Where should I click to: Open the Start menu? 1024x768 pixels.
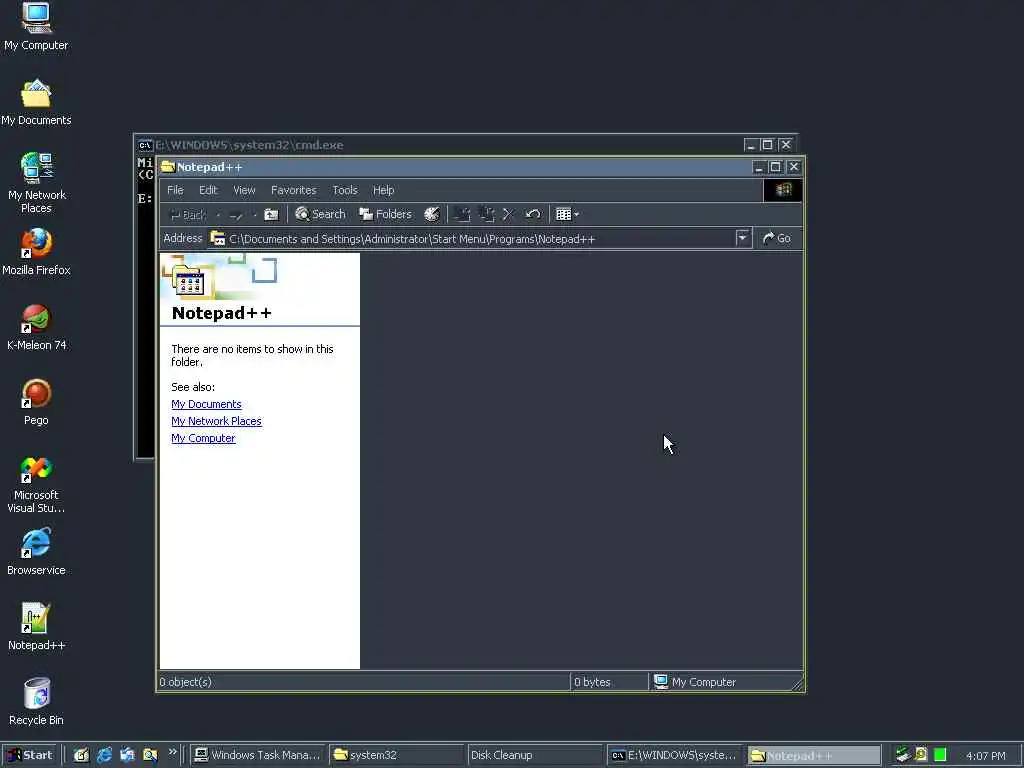click(x=30, y=755)
